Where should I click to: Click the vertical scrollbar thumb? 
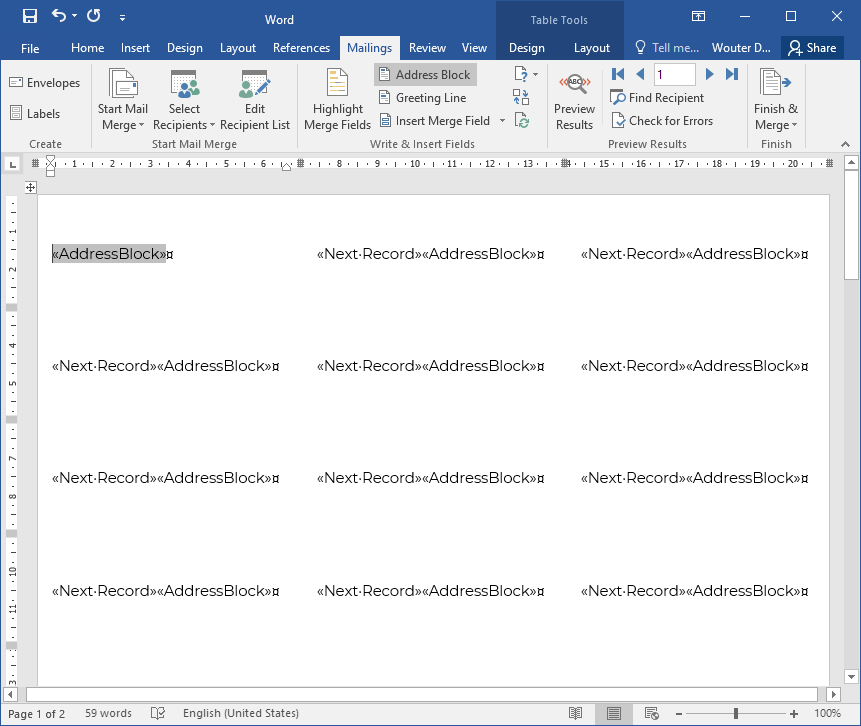pyautogui.click(x=851, y=226)
